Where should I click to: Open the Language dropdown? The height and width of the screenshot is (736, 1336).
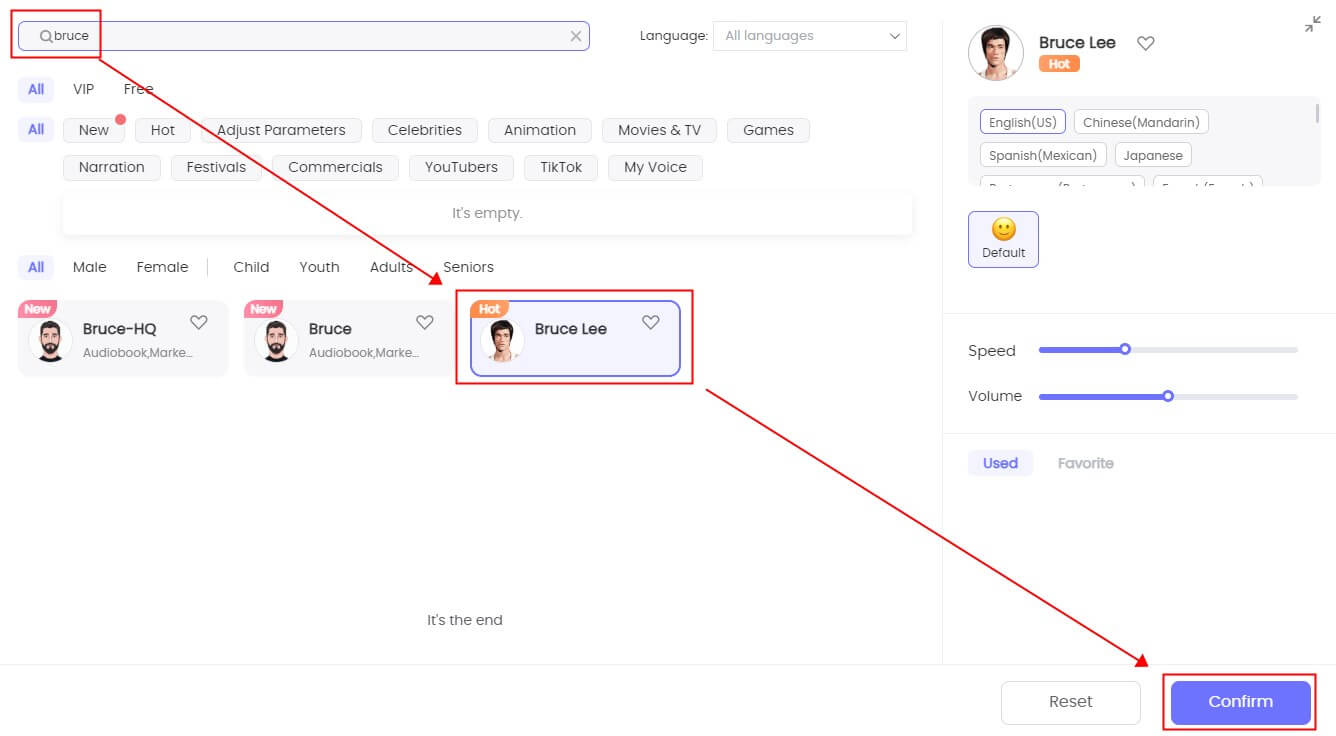click(x=809, y=36)
